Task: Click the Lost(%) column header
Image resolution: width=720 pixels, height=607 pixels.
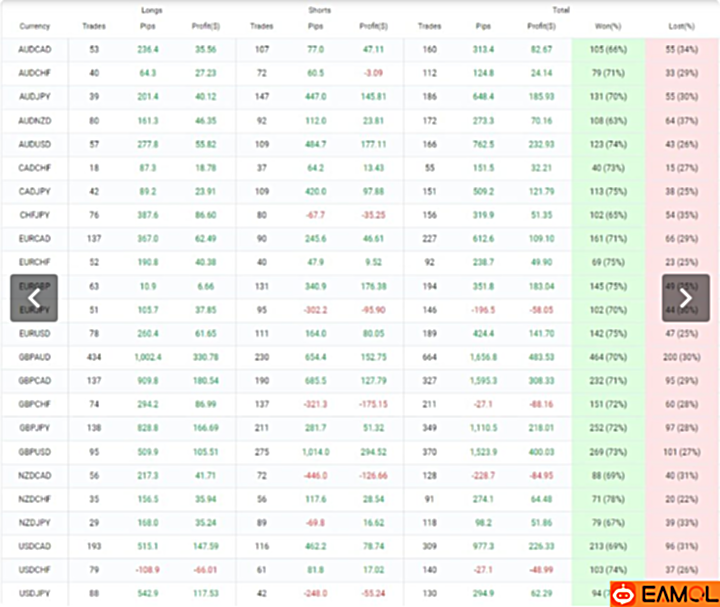Action: (x=683, y=26)
